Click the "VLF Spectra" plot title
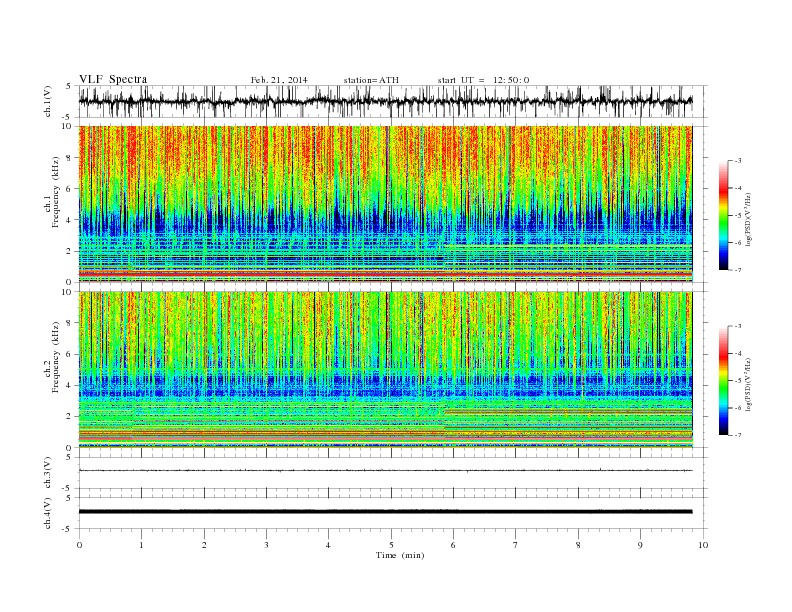The width and height of the screenshot is (792, 612). click(113, 79)
